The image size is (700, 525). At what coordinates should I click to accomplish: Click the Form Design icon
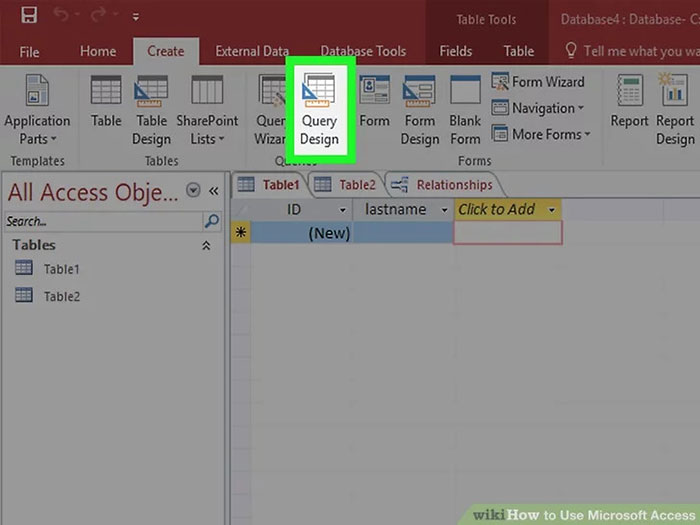click(419, 108)
